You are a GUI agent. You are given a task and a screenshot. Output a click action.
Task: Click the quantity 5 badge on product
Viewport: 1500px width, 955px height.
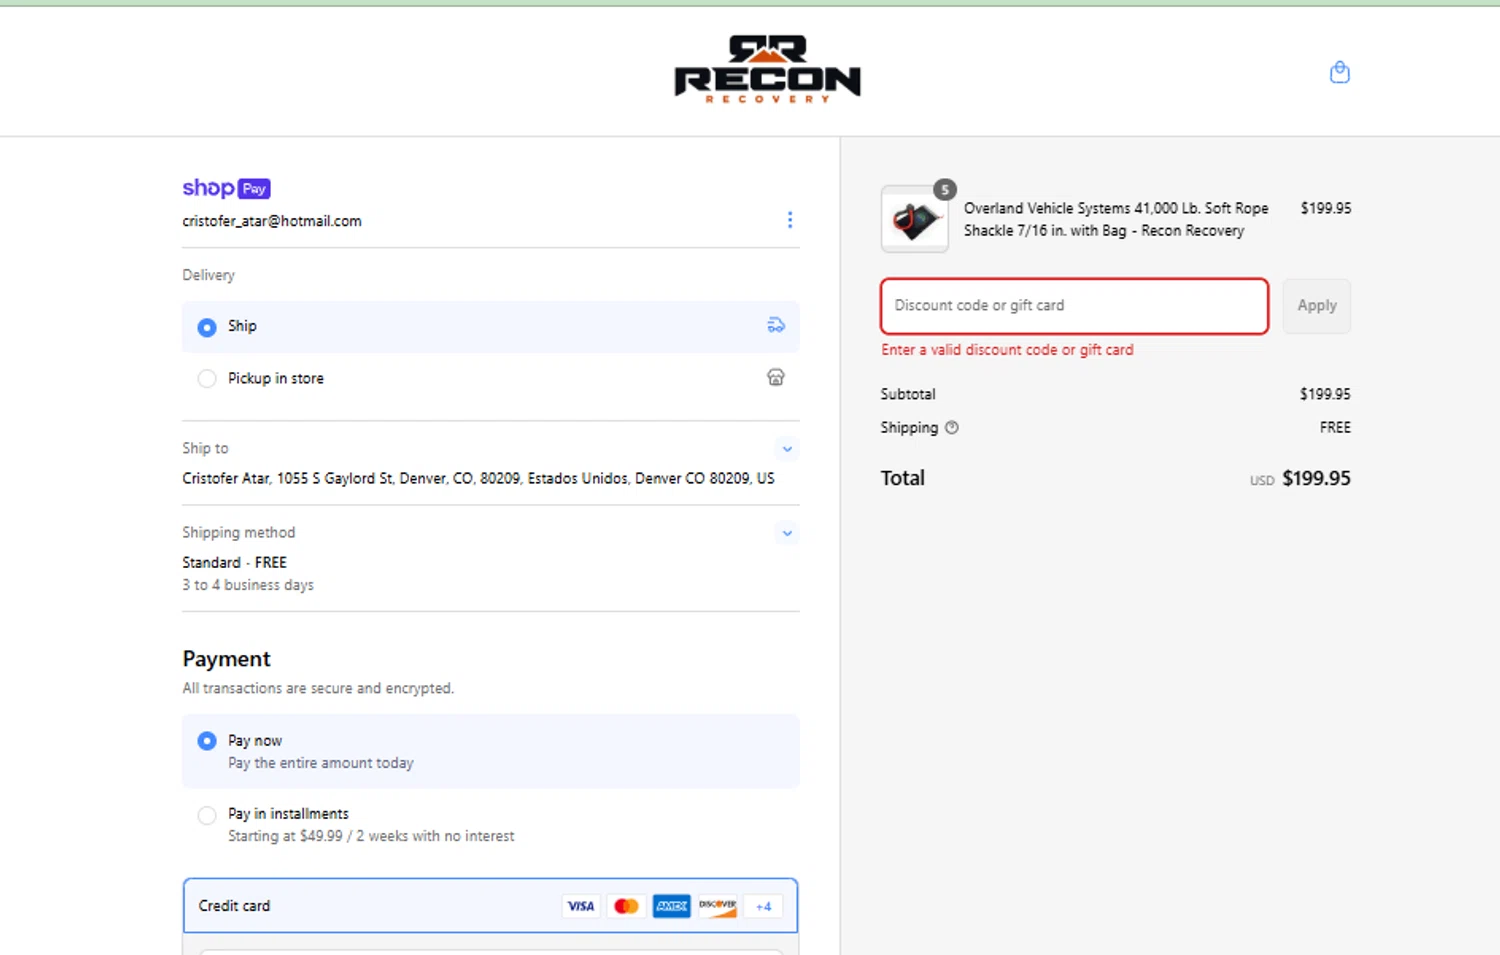click(x=945, y=189)
